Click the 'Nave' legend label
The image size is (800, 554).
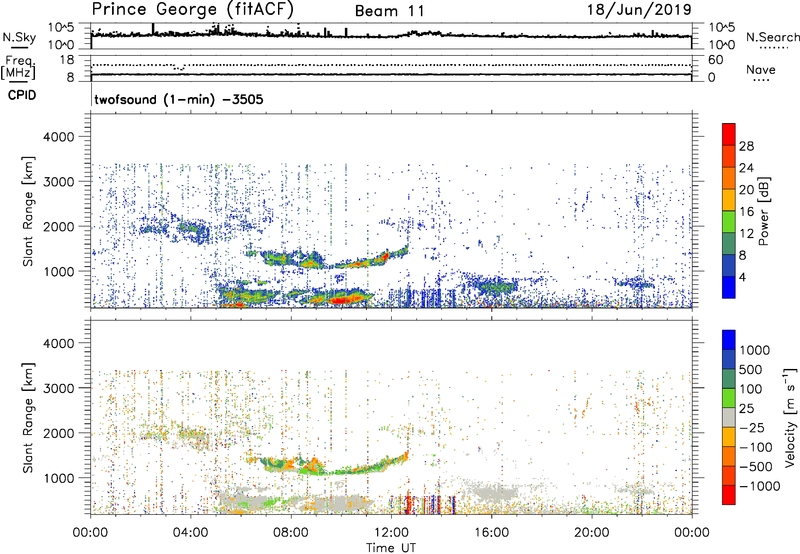click(x=761, y=69)
